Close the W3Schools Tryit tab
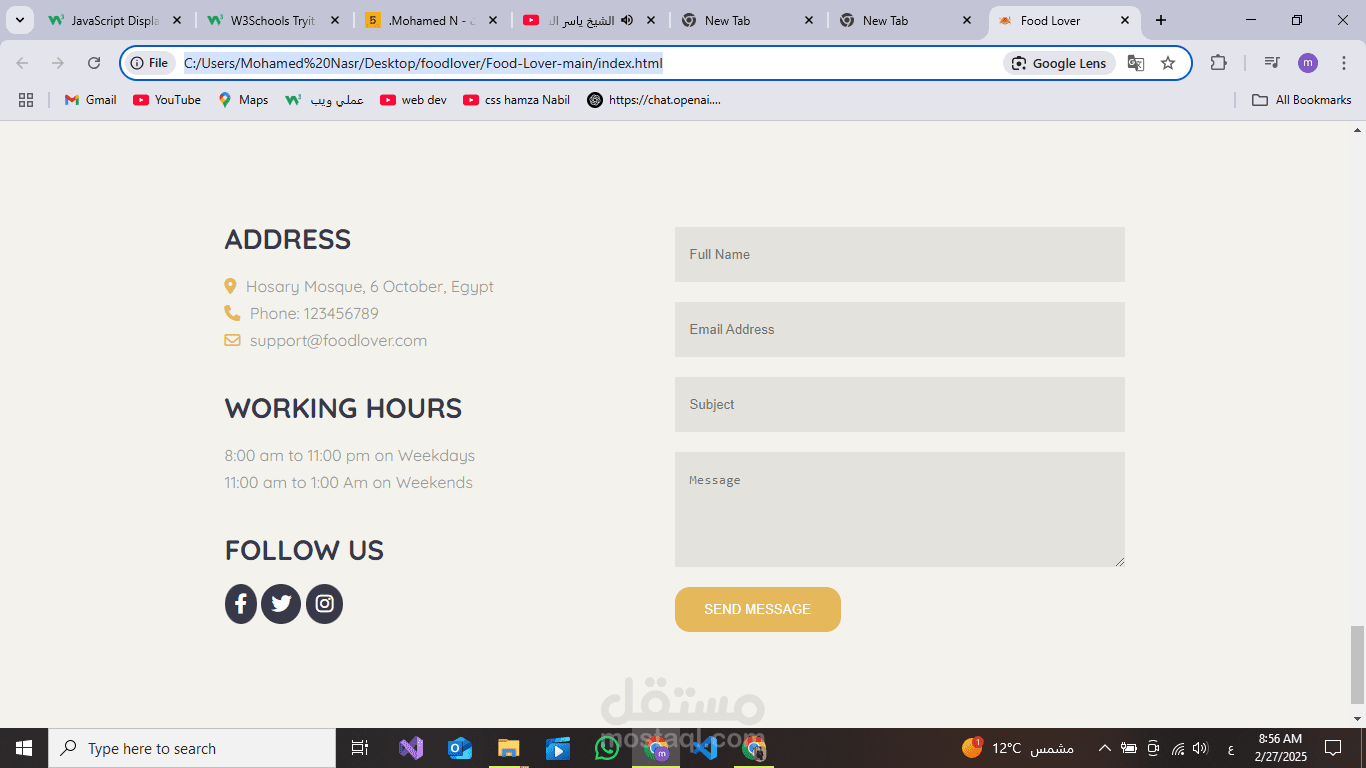This screenshot has height=768, width=1366. tap(335, 20)
